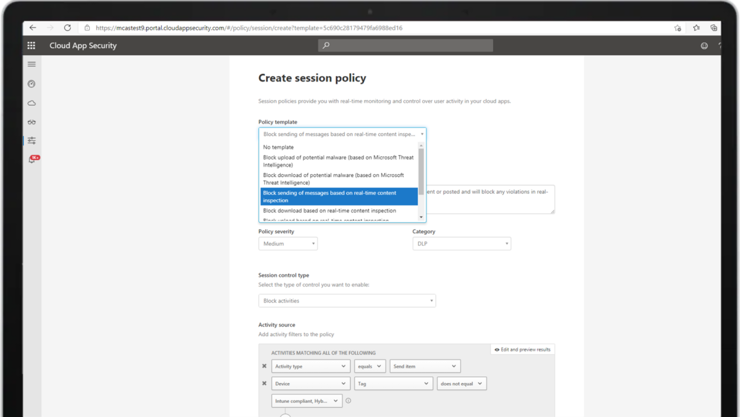The image size is (740, 417).
Task: Click the 'Create session policy' heading
Action: tap(312, 78)
